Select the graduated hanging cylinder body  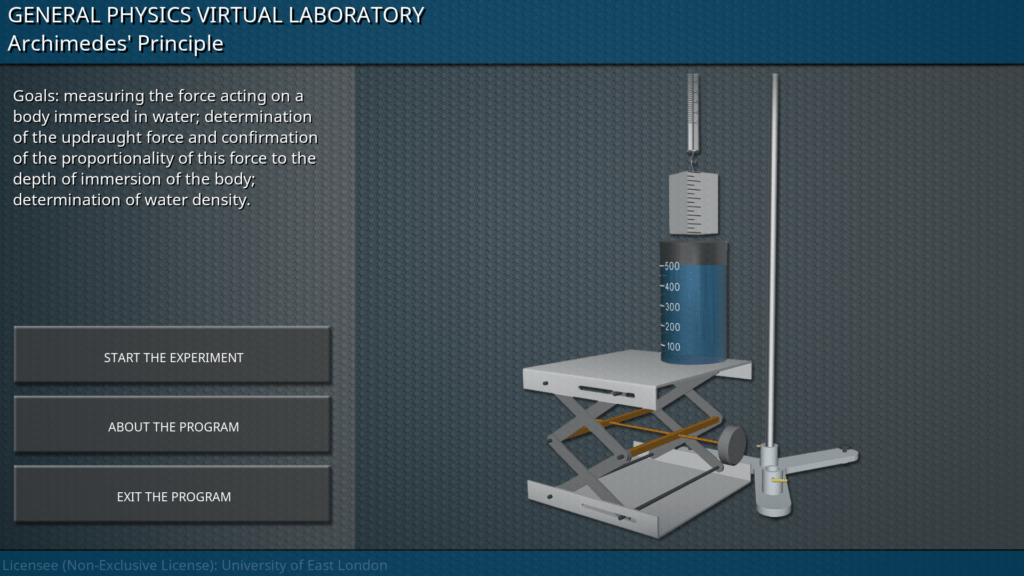tap(694, 203)
